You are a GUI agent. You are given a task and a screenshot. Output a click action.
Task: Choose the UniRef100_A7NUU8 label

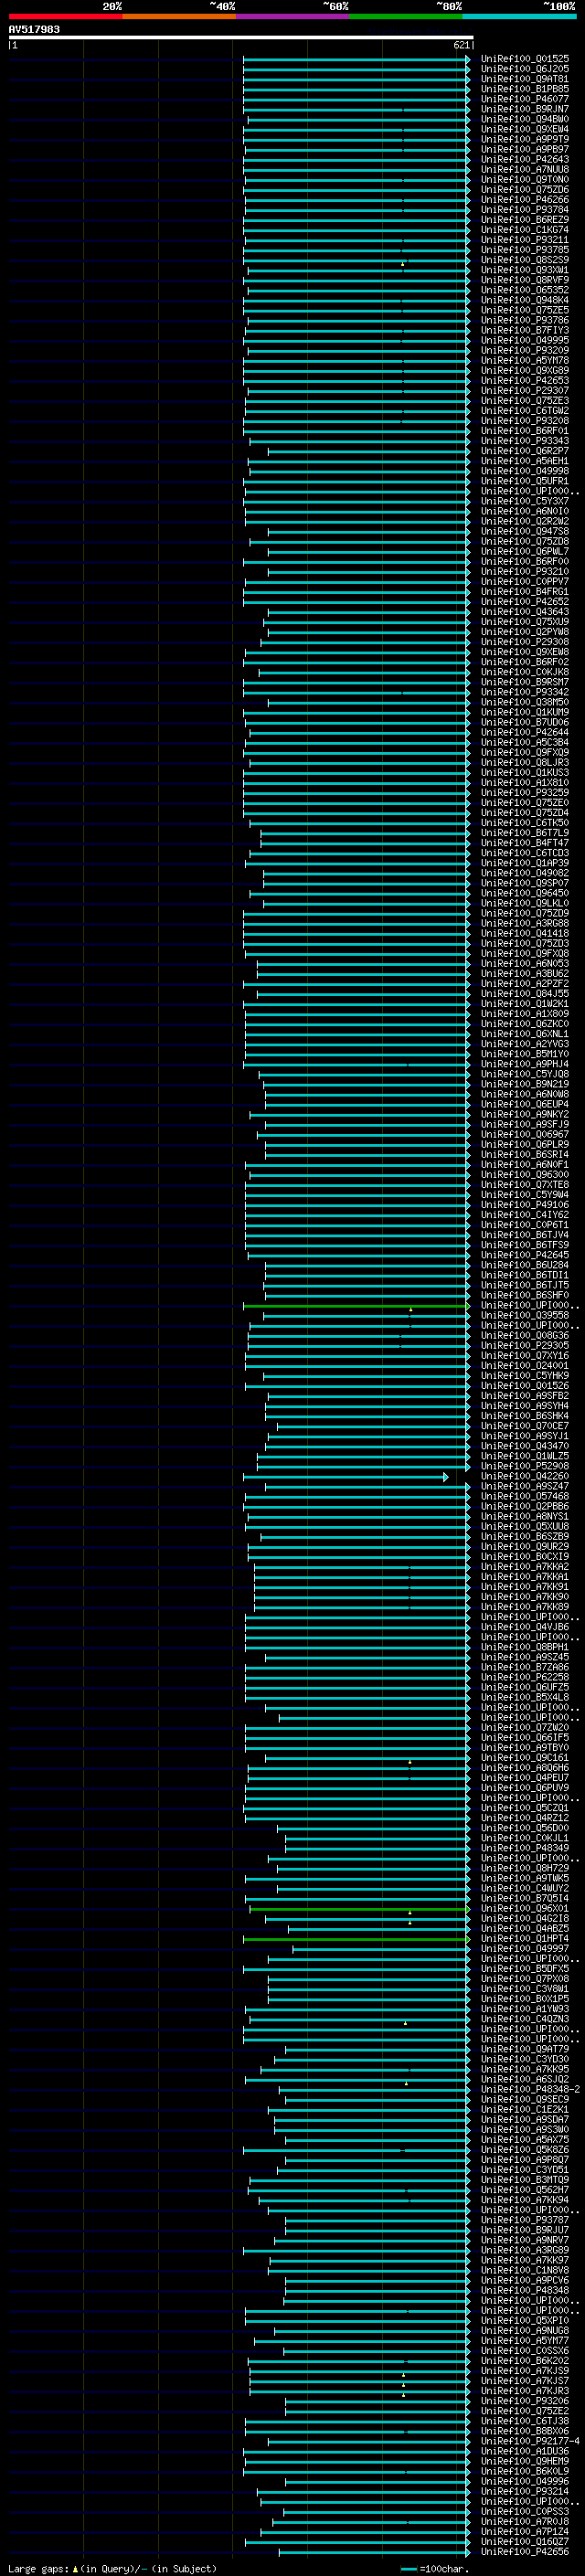525,169
